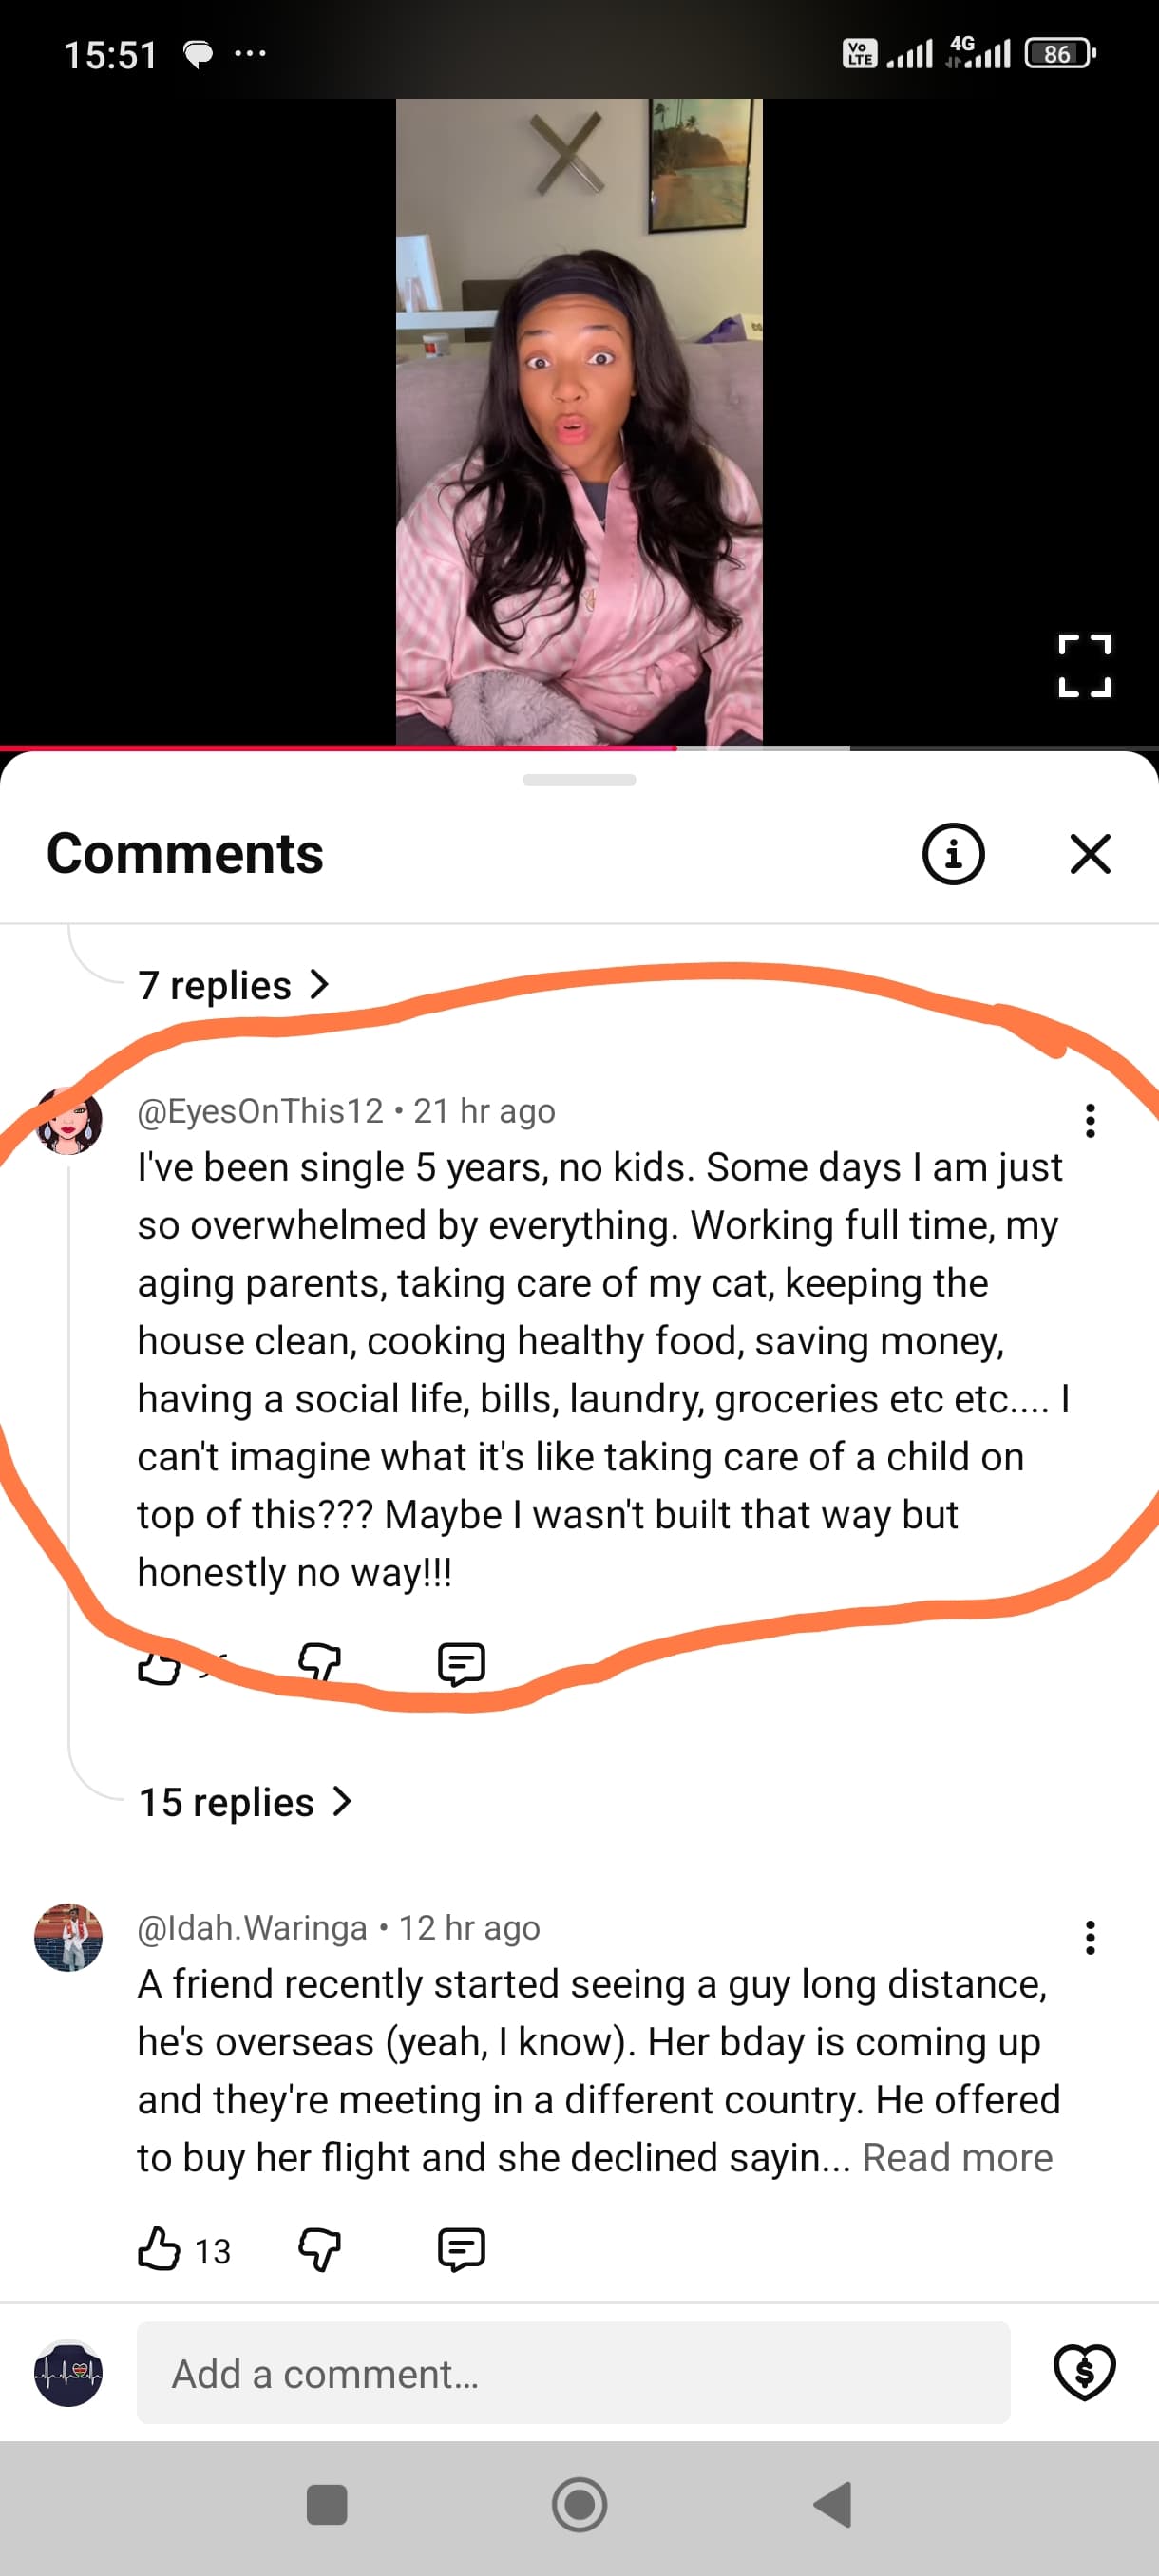Open EyesOnThis12 profile avatar
Viewport: 1159px width, 2576px height.
[69, 1121]
